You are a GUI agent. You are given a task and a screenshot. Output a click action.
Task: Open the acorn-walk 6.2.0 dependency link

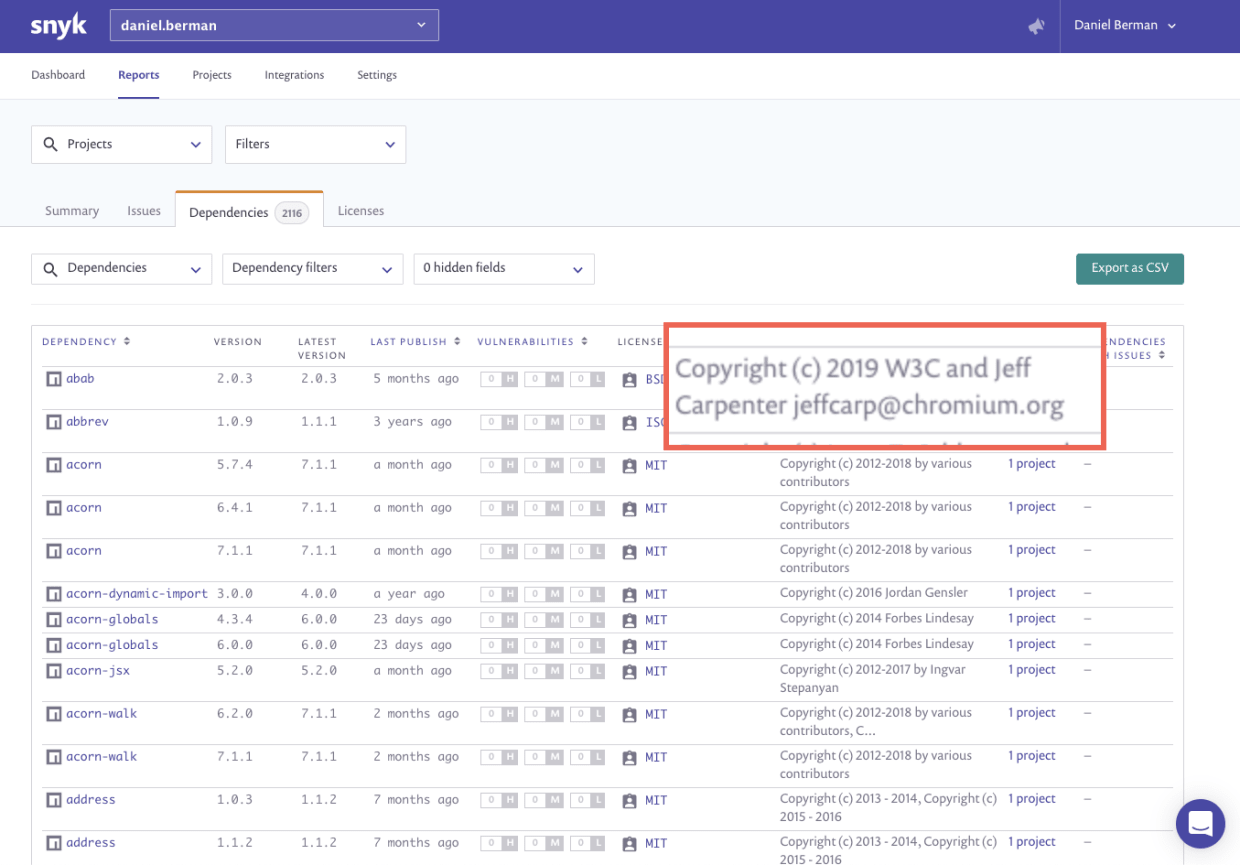(x=101, y=714)
